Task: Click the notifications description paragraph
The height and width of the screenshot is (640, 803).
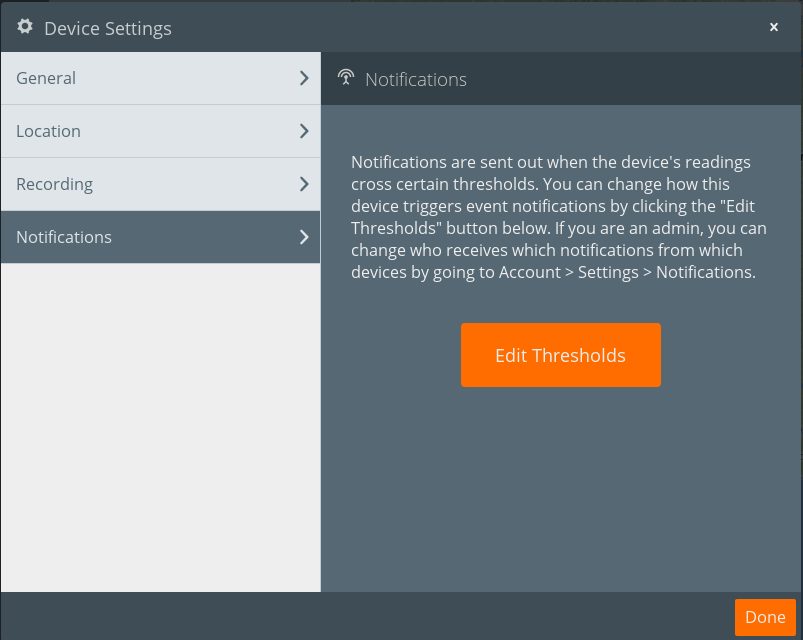Action: pyautogui.click(x=560, y=215)
